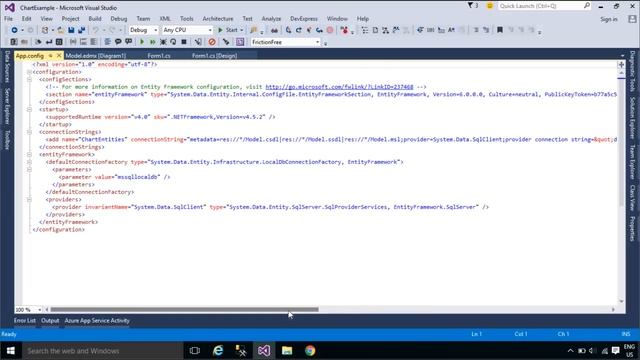This screenshot has width=640, height=360.
Task: Switch to the Form1.cs tab
Action: (159, 56)
